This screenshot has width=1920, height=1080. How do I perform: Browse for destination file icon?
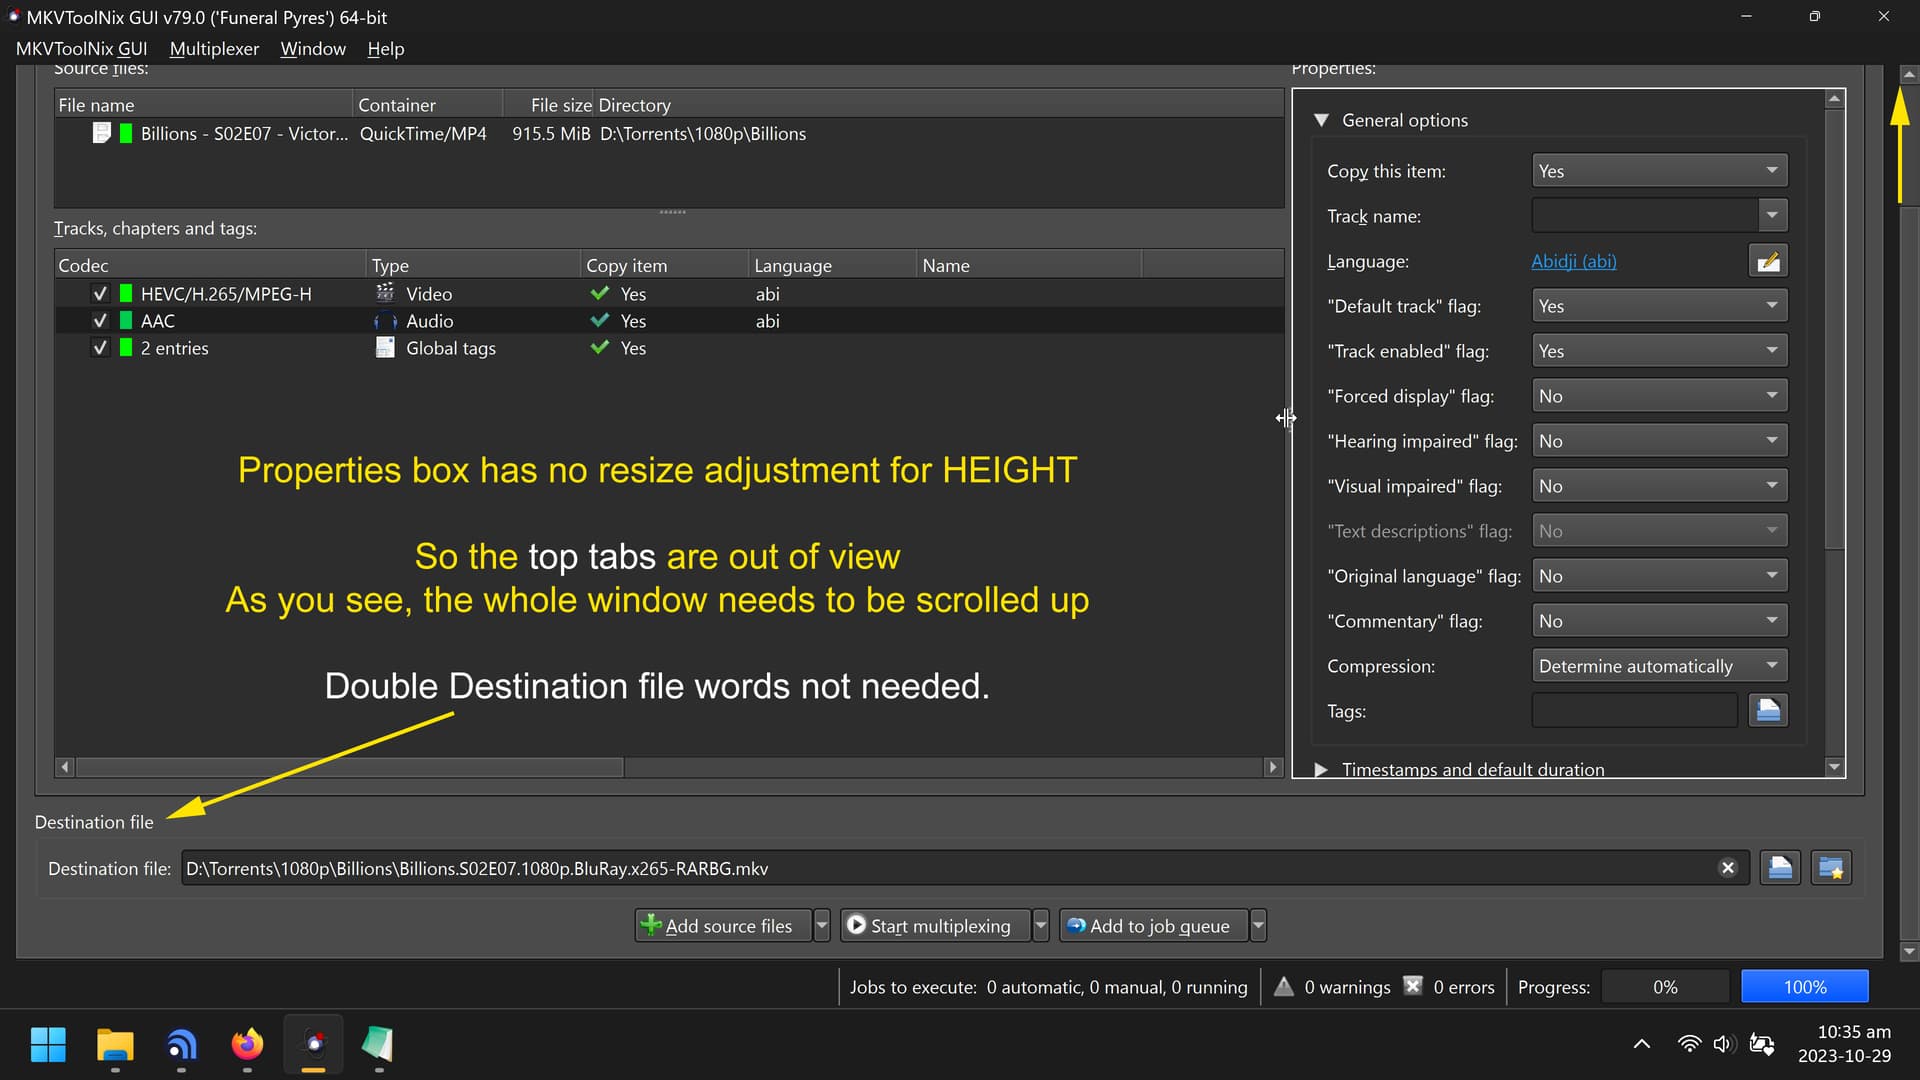click(1780, 868)
